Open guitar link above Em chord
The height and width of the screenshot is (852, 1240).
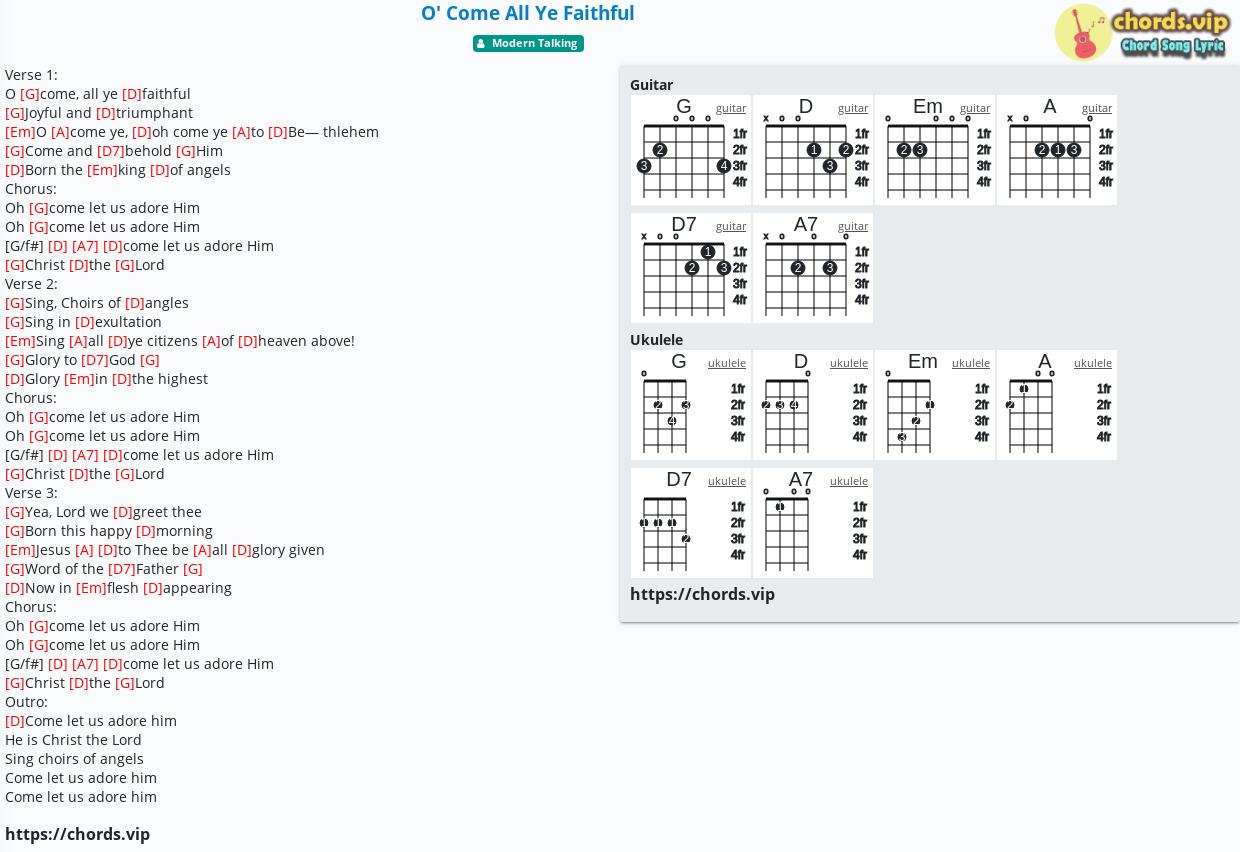[975, 108]
